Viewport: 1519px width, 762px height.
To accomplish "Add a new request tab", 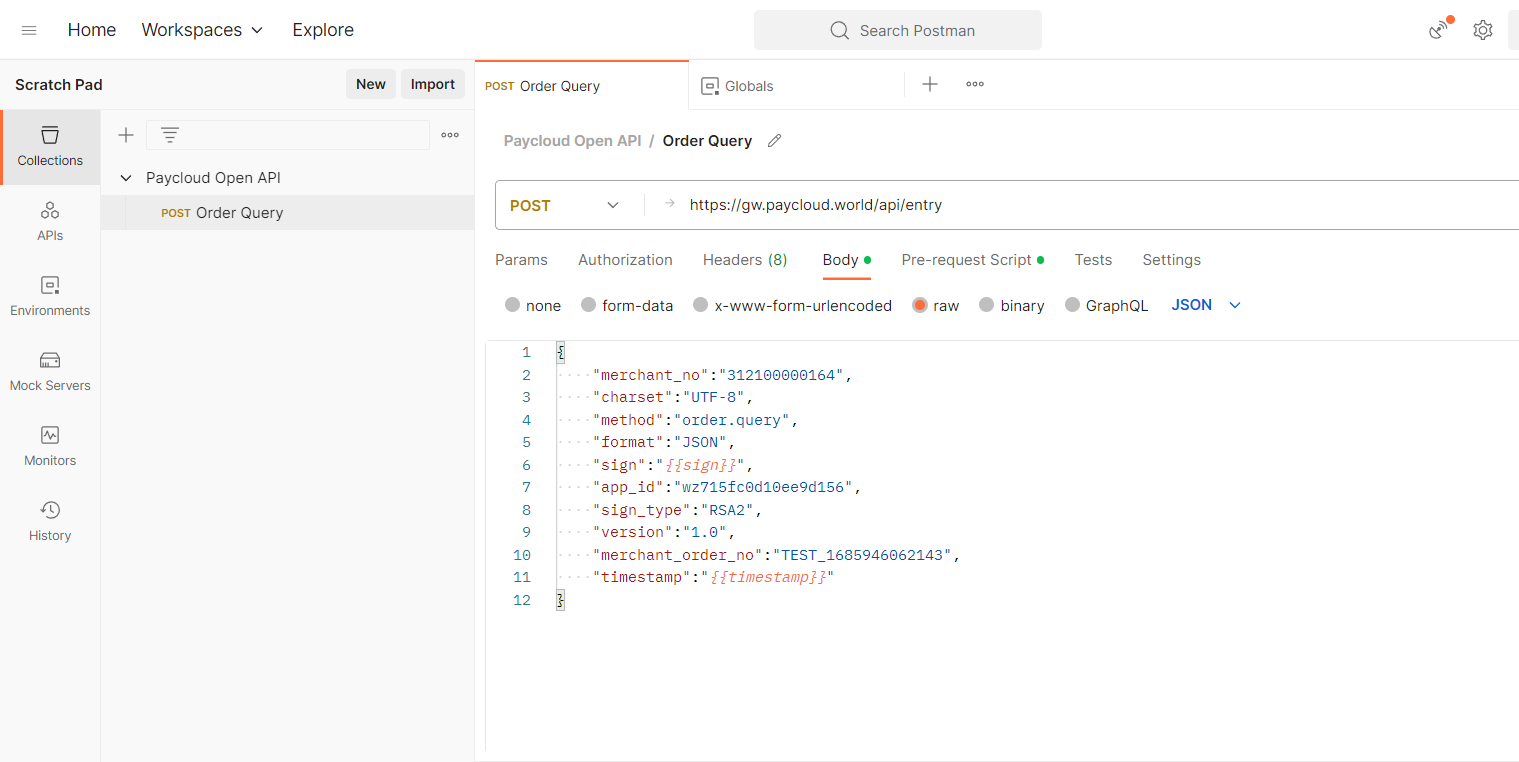I will coord(930,84).
